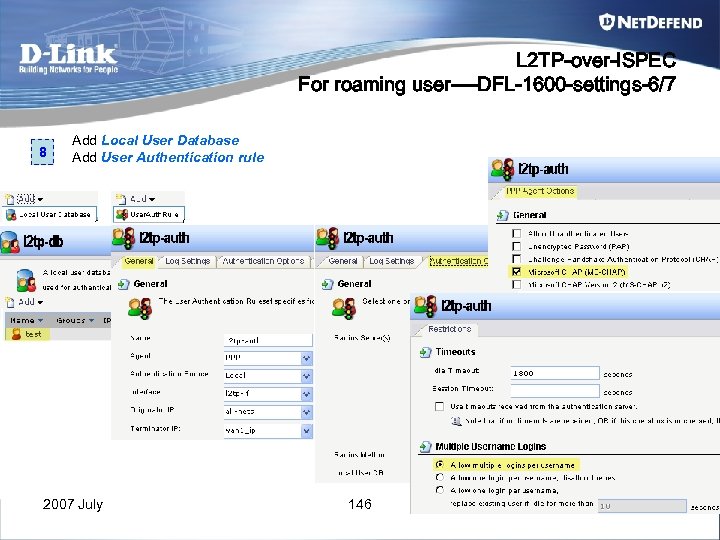Click the General section arrow icon in l2tp-auth form
The height and width of the screenshot is (540, 720).
124,284
